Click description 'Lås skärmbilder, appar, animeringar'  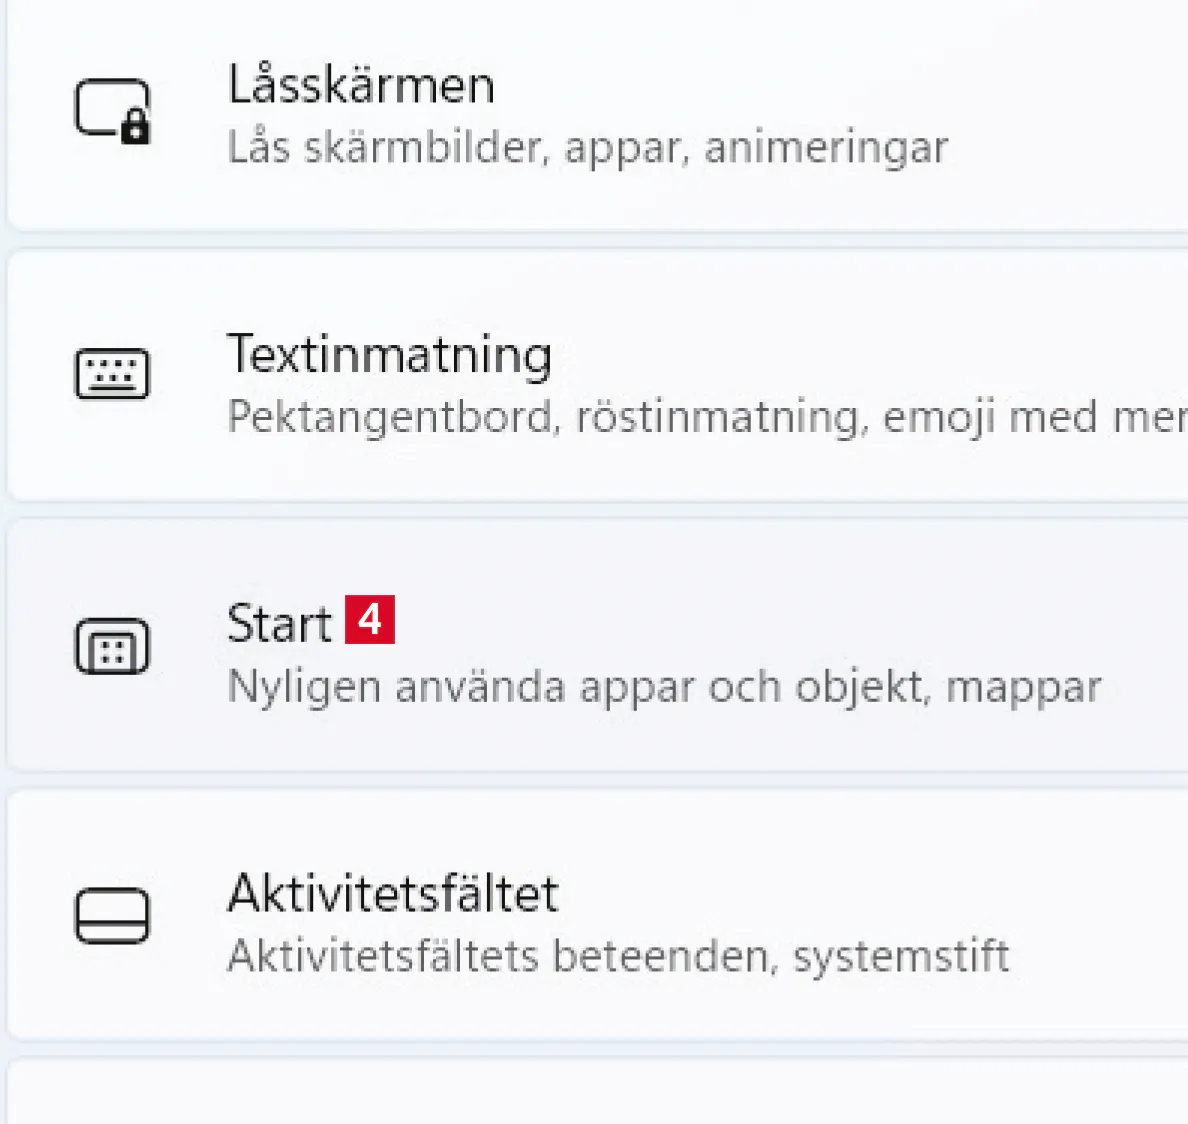587,148
